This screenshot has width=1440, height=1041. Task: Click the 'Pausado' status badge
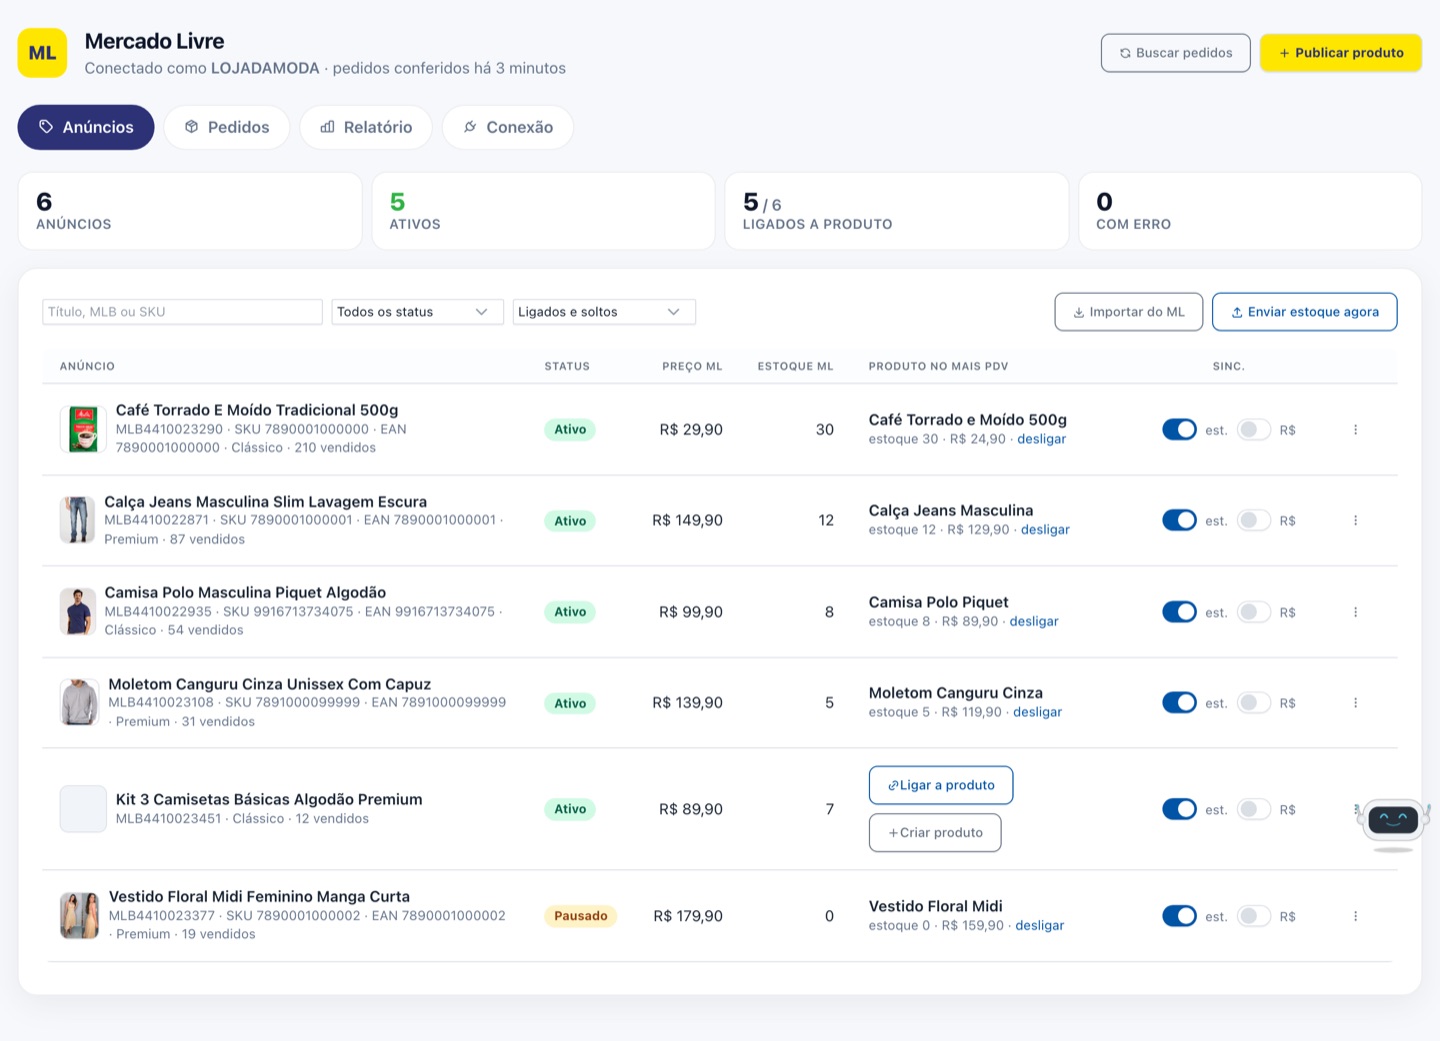581,916
